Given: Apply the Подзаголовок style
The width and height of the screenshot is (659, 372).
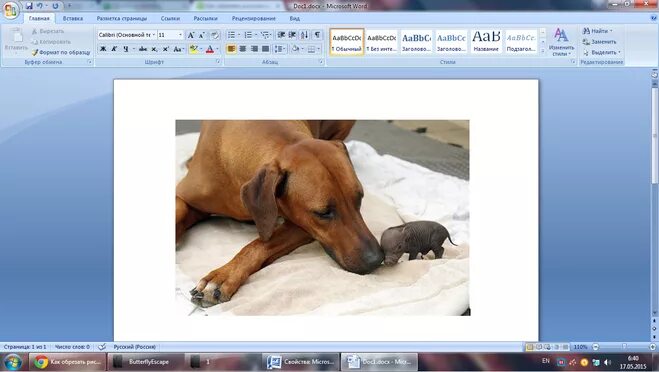Looking at the screenshot, I should pyautogui.click(x=521, y=42).
